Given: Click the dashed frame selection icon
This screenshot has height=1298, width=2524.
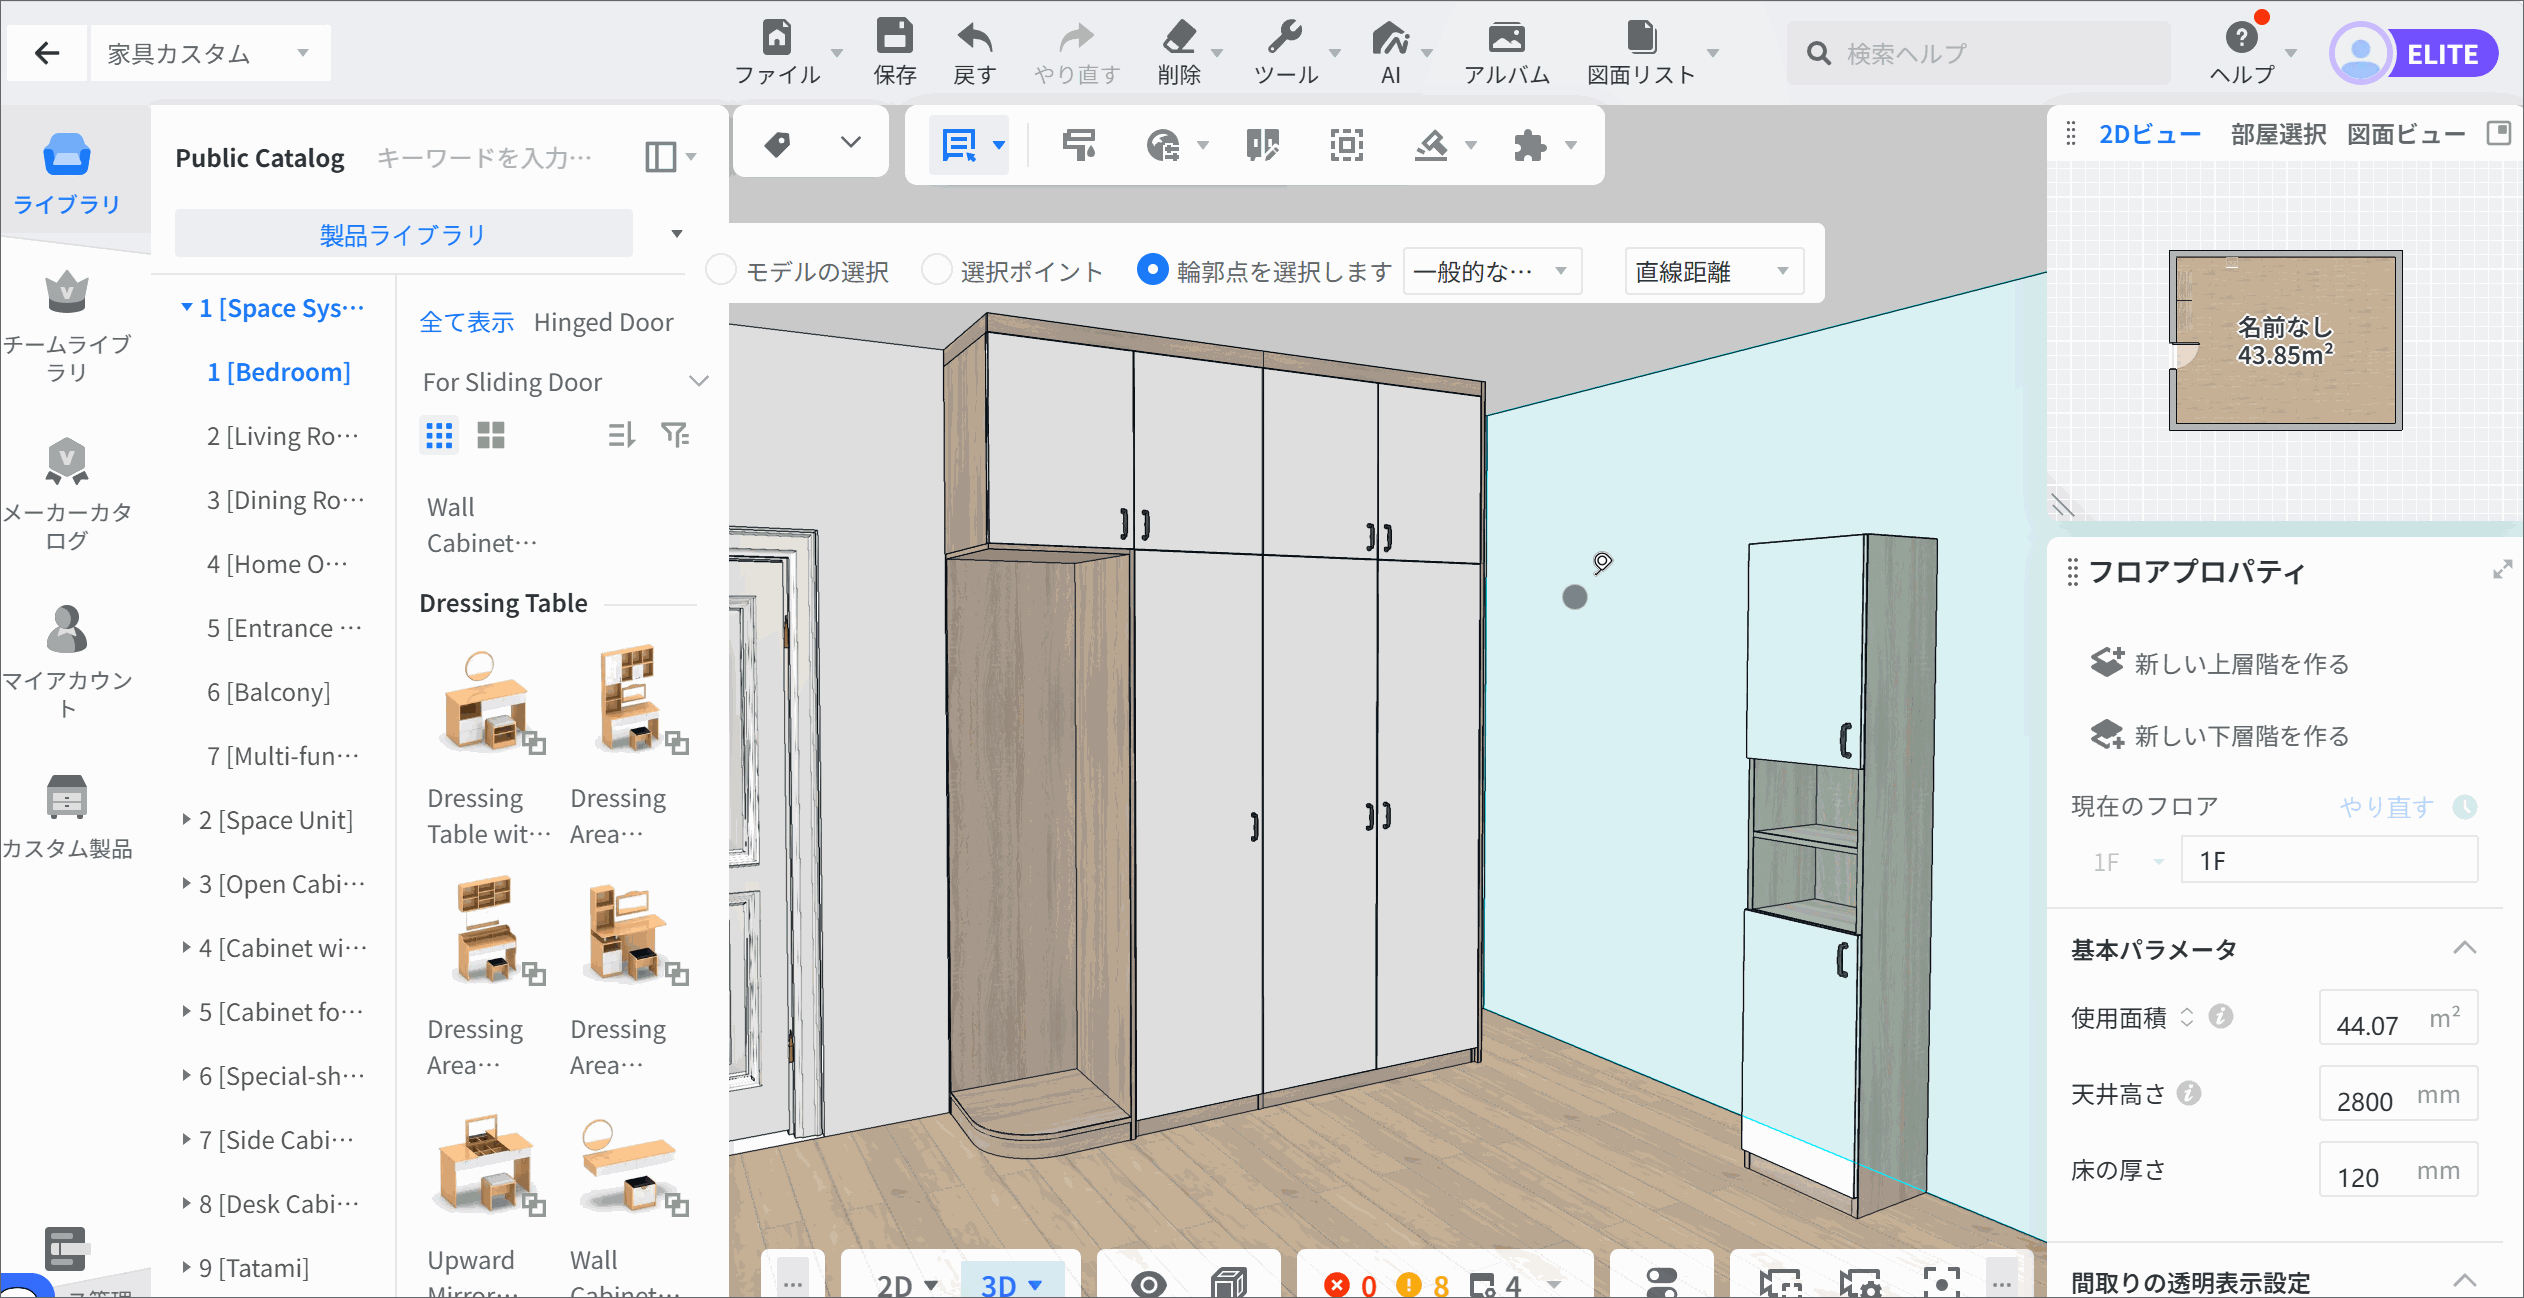Looking at the screenshot, I should point(1347,145).
